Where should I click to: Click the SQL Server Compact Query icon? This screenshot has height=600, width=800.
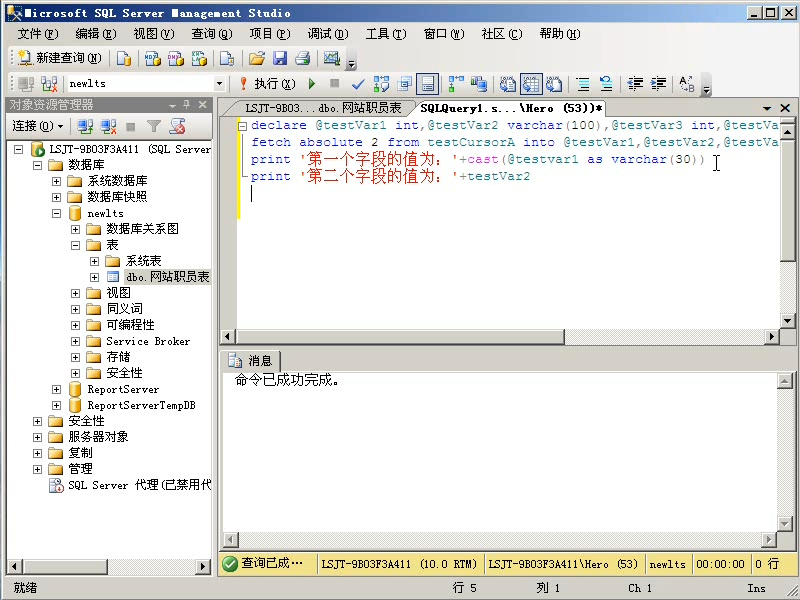227,58
